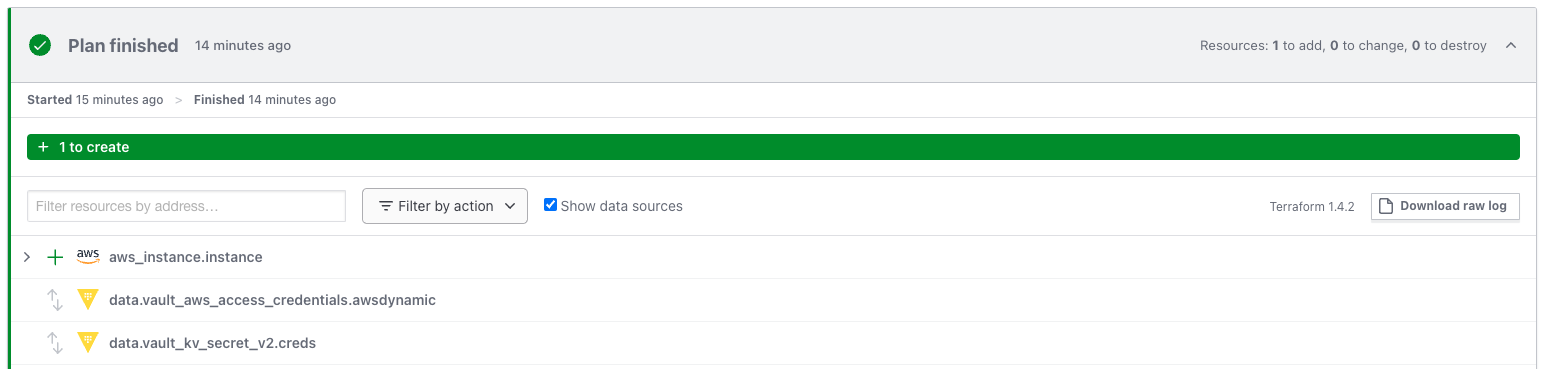The height and width of the screenshot is (369, 1543).
Task: Click Vault icon next to awsdynamic data source
Action: coord(88,299)
